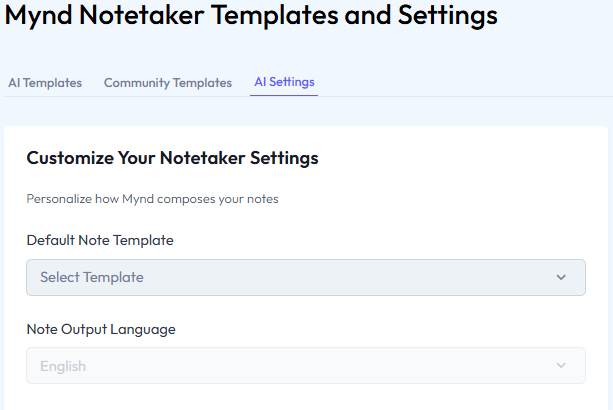Click the word Mynd in the page title
613x410 pixels.
pos(42,16)
